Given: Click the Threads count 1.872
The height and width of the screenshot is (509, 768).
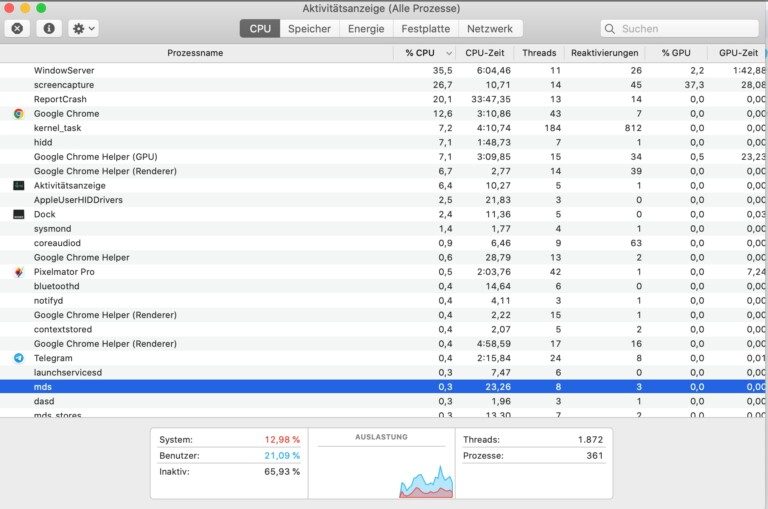Looking at the screenshot, I should click(590, 440).
